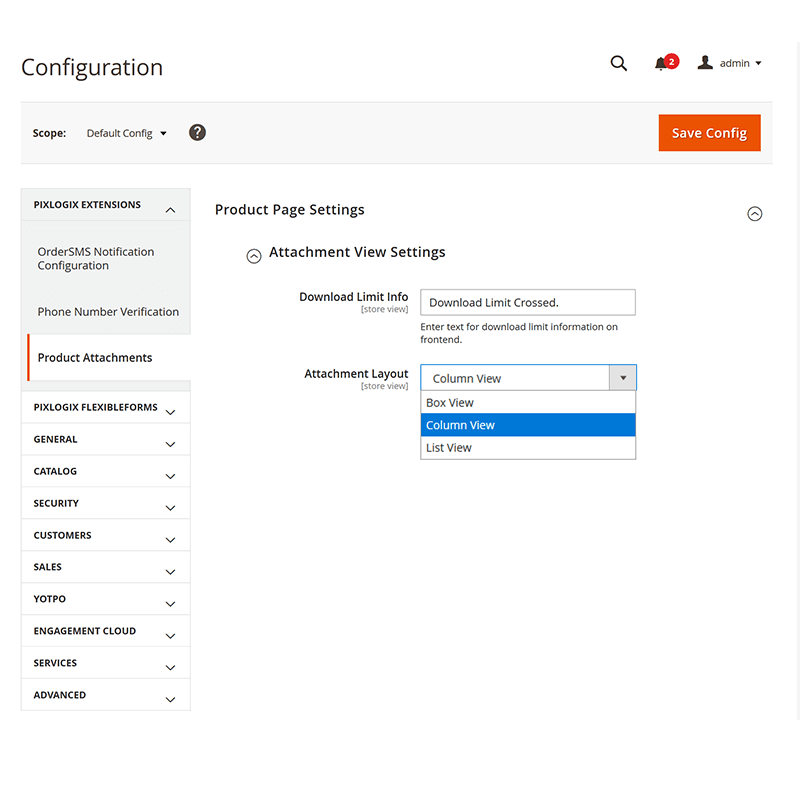
Task: Open Product Attachments in the sidebar
Action: point(94,357)
